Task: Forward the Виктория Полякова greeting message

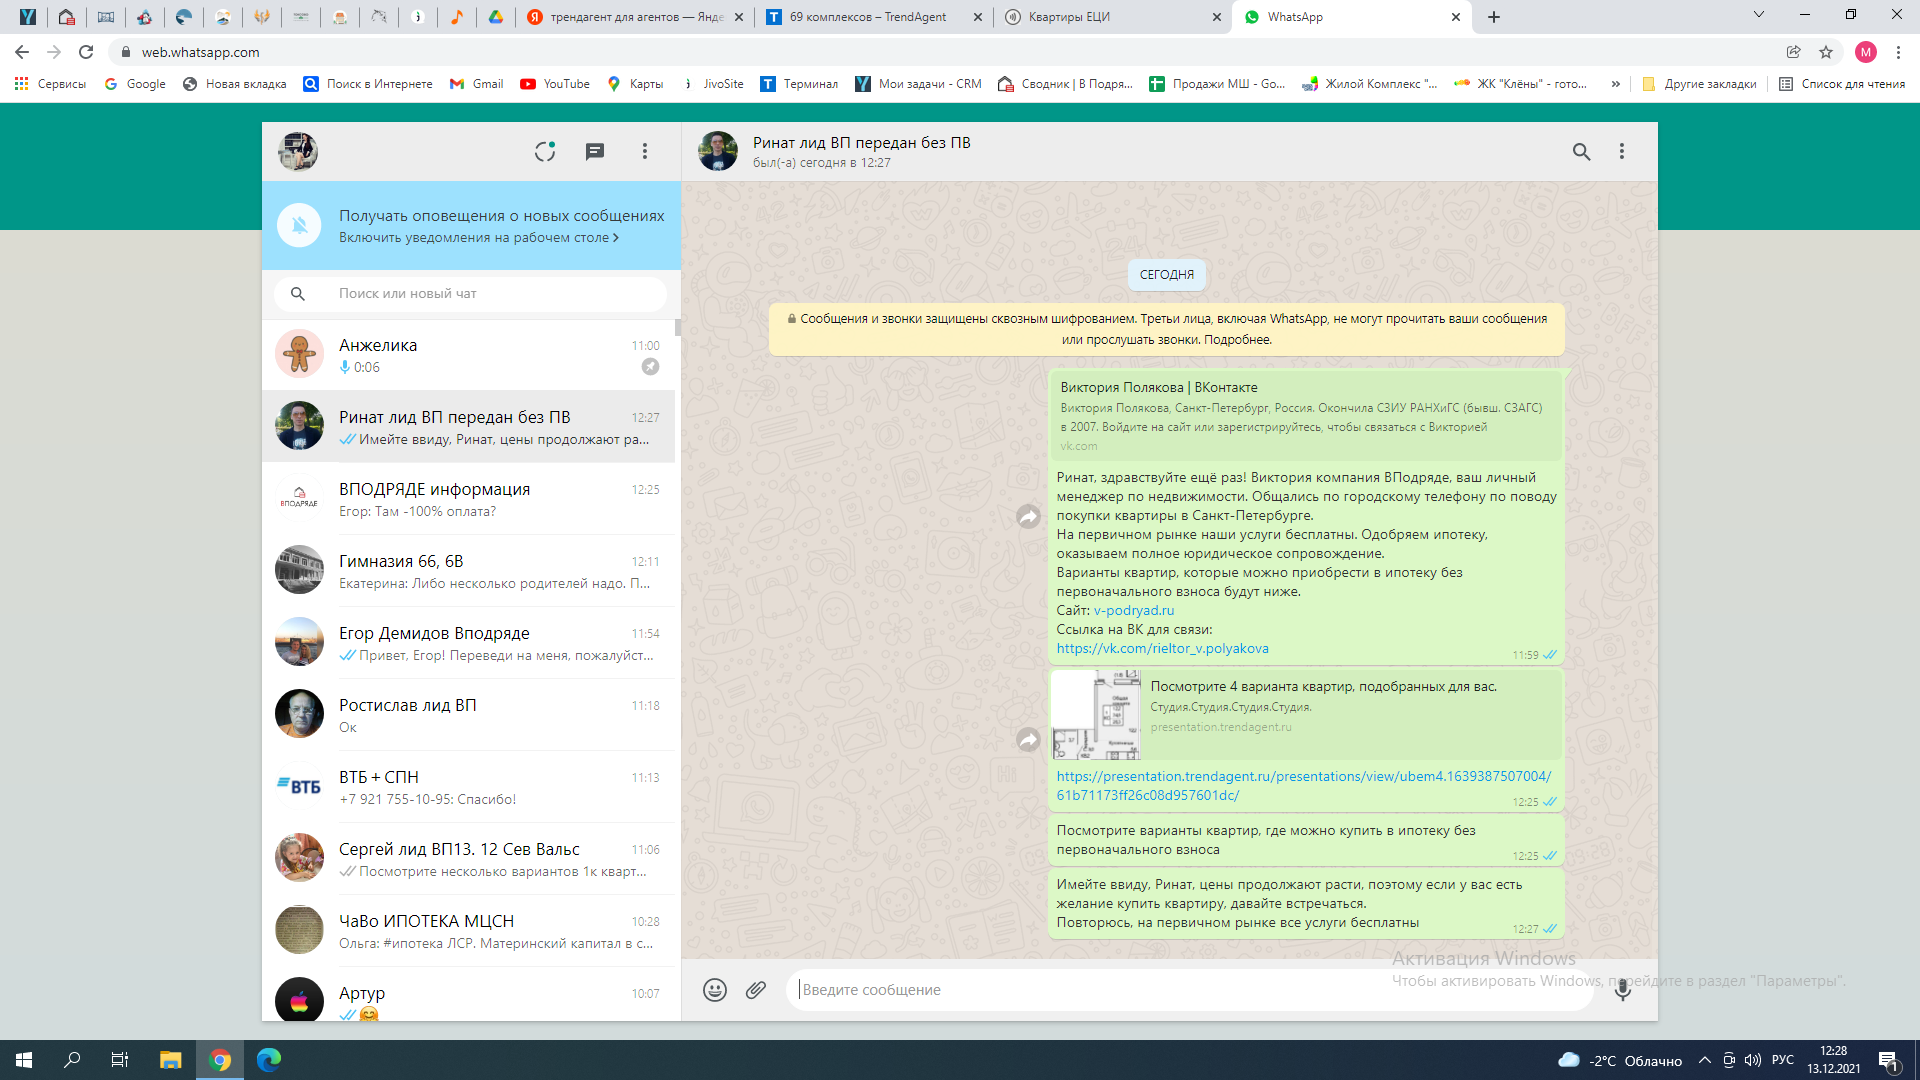Action: (1028, 517)
